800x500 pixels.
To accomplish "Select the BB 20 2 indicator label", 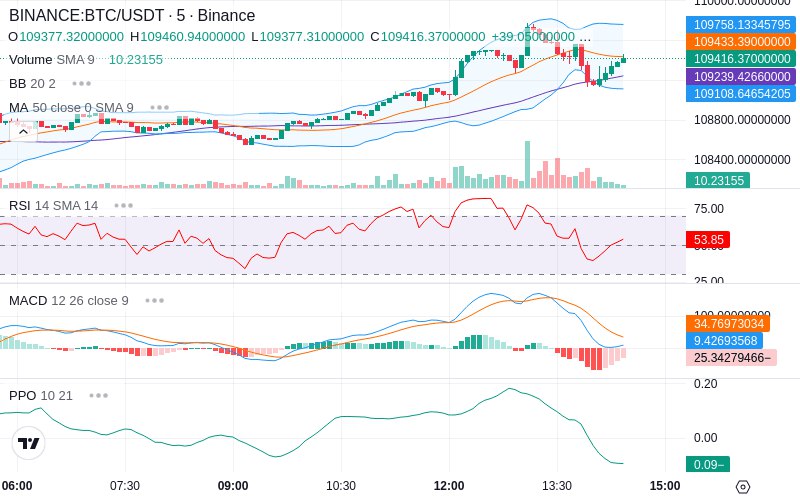I will [x=32, y=83].
